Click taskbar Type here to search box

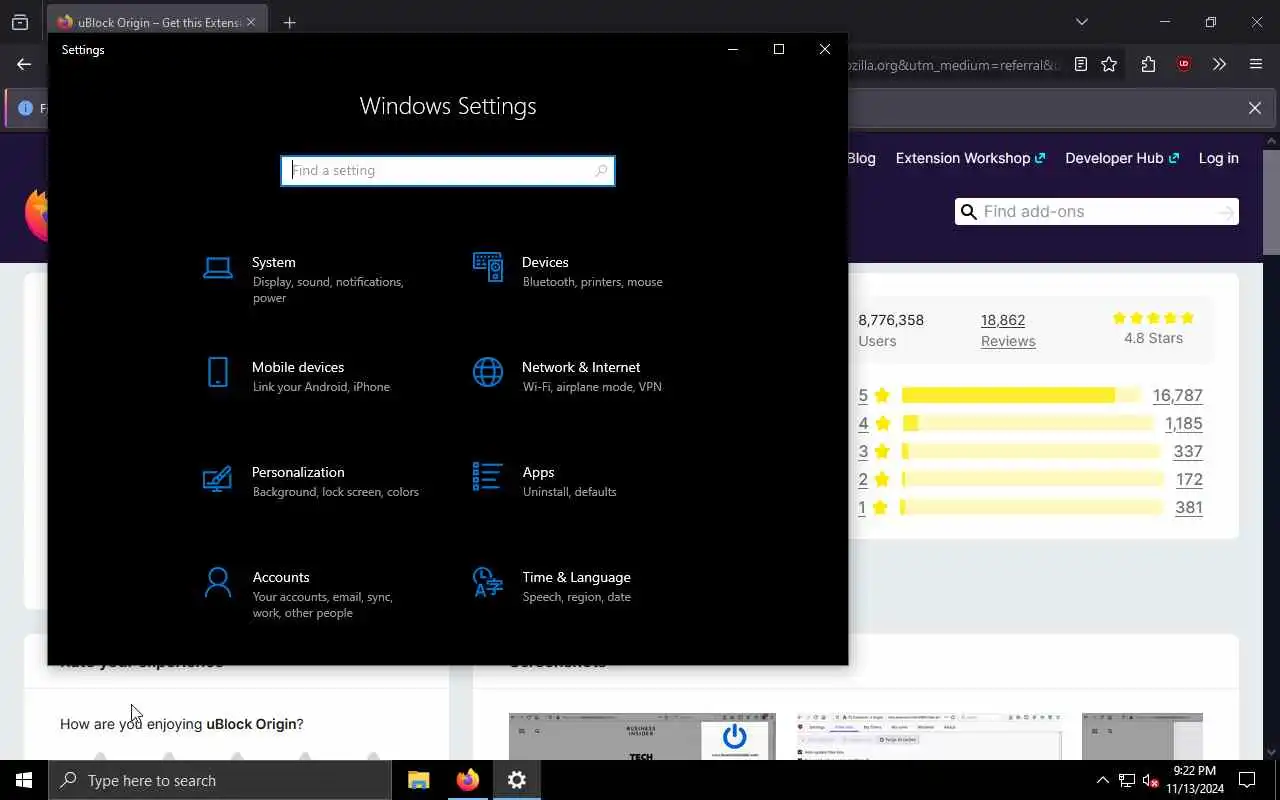tap(220, 780)
